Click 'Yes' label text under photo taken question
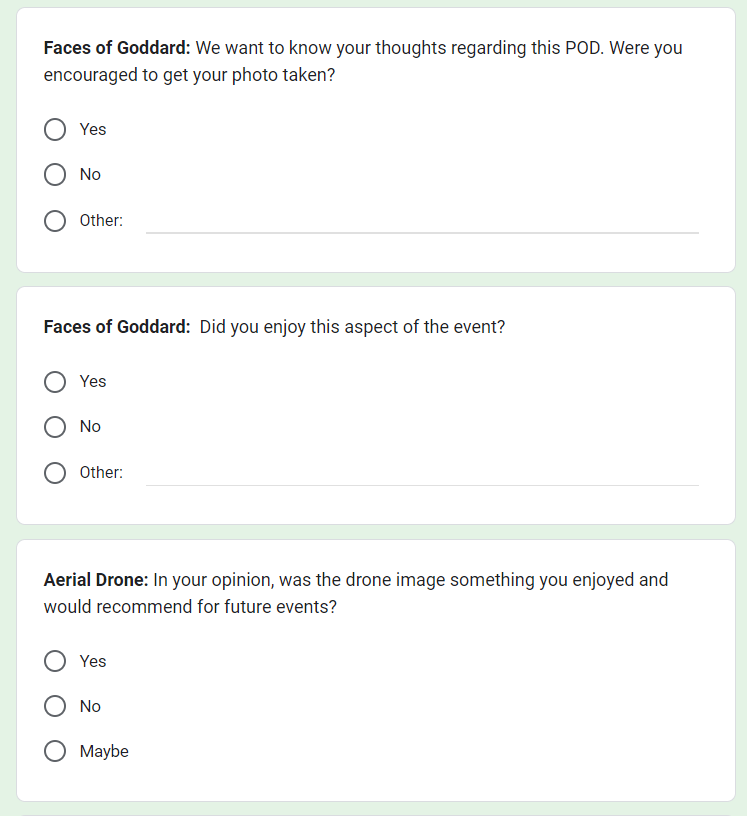 (93, 130)
